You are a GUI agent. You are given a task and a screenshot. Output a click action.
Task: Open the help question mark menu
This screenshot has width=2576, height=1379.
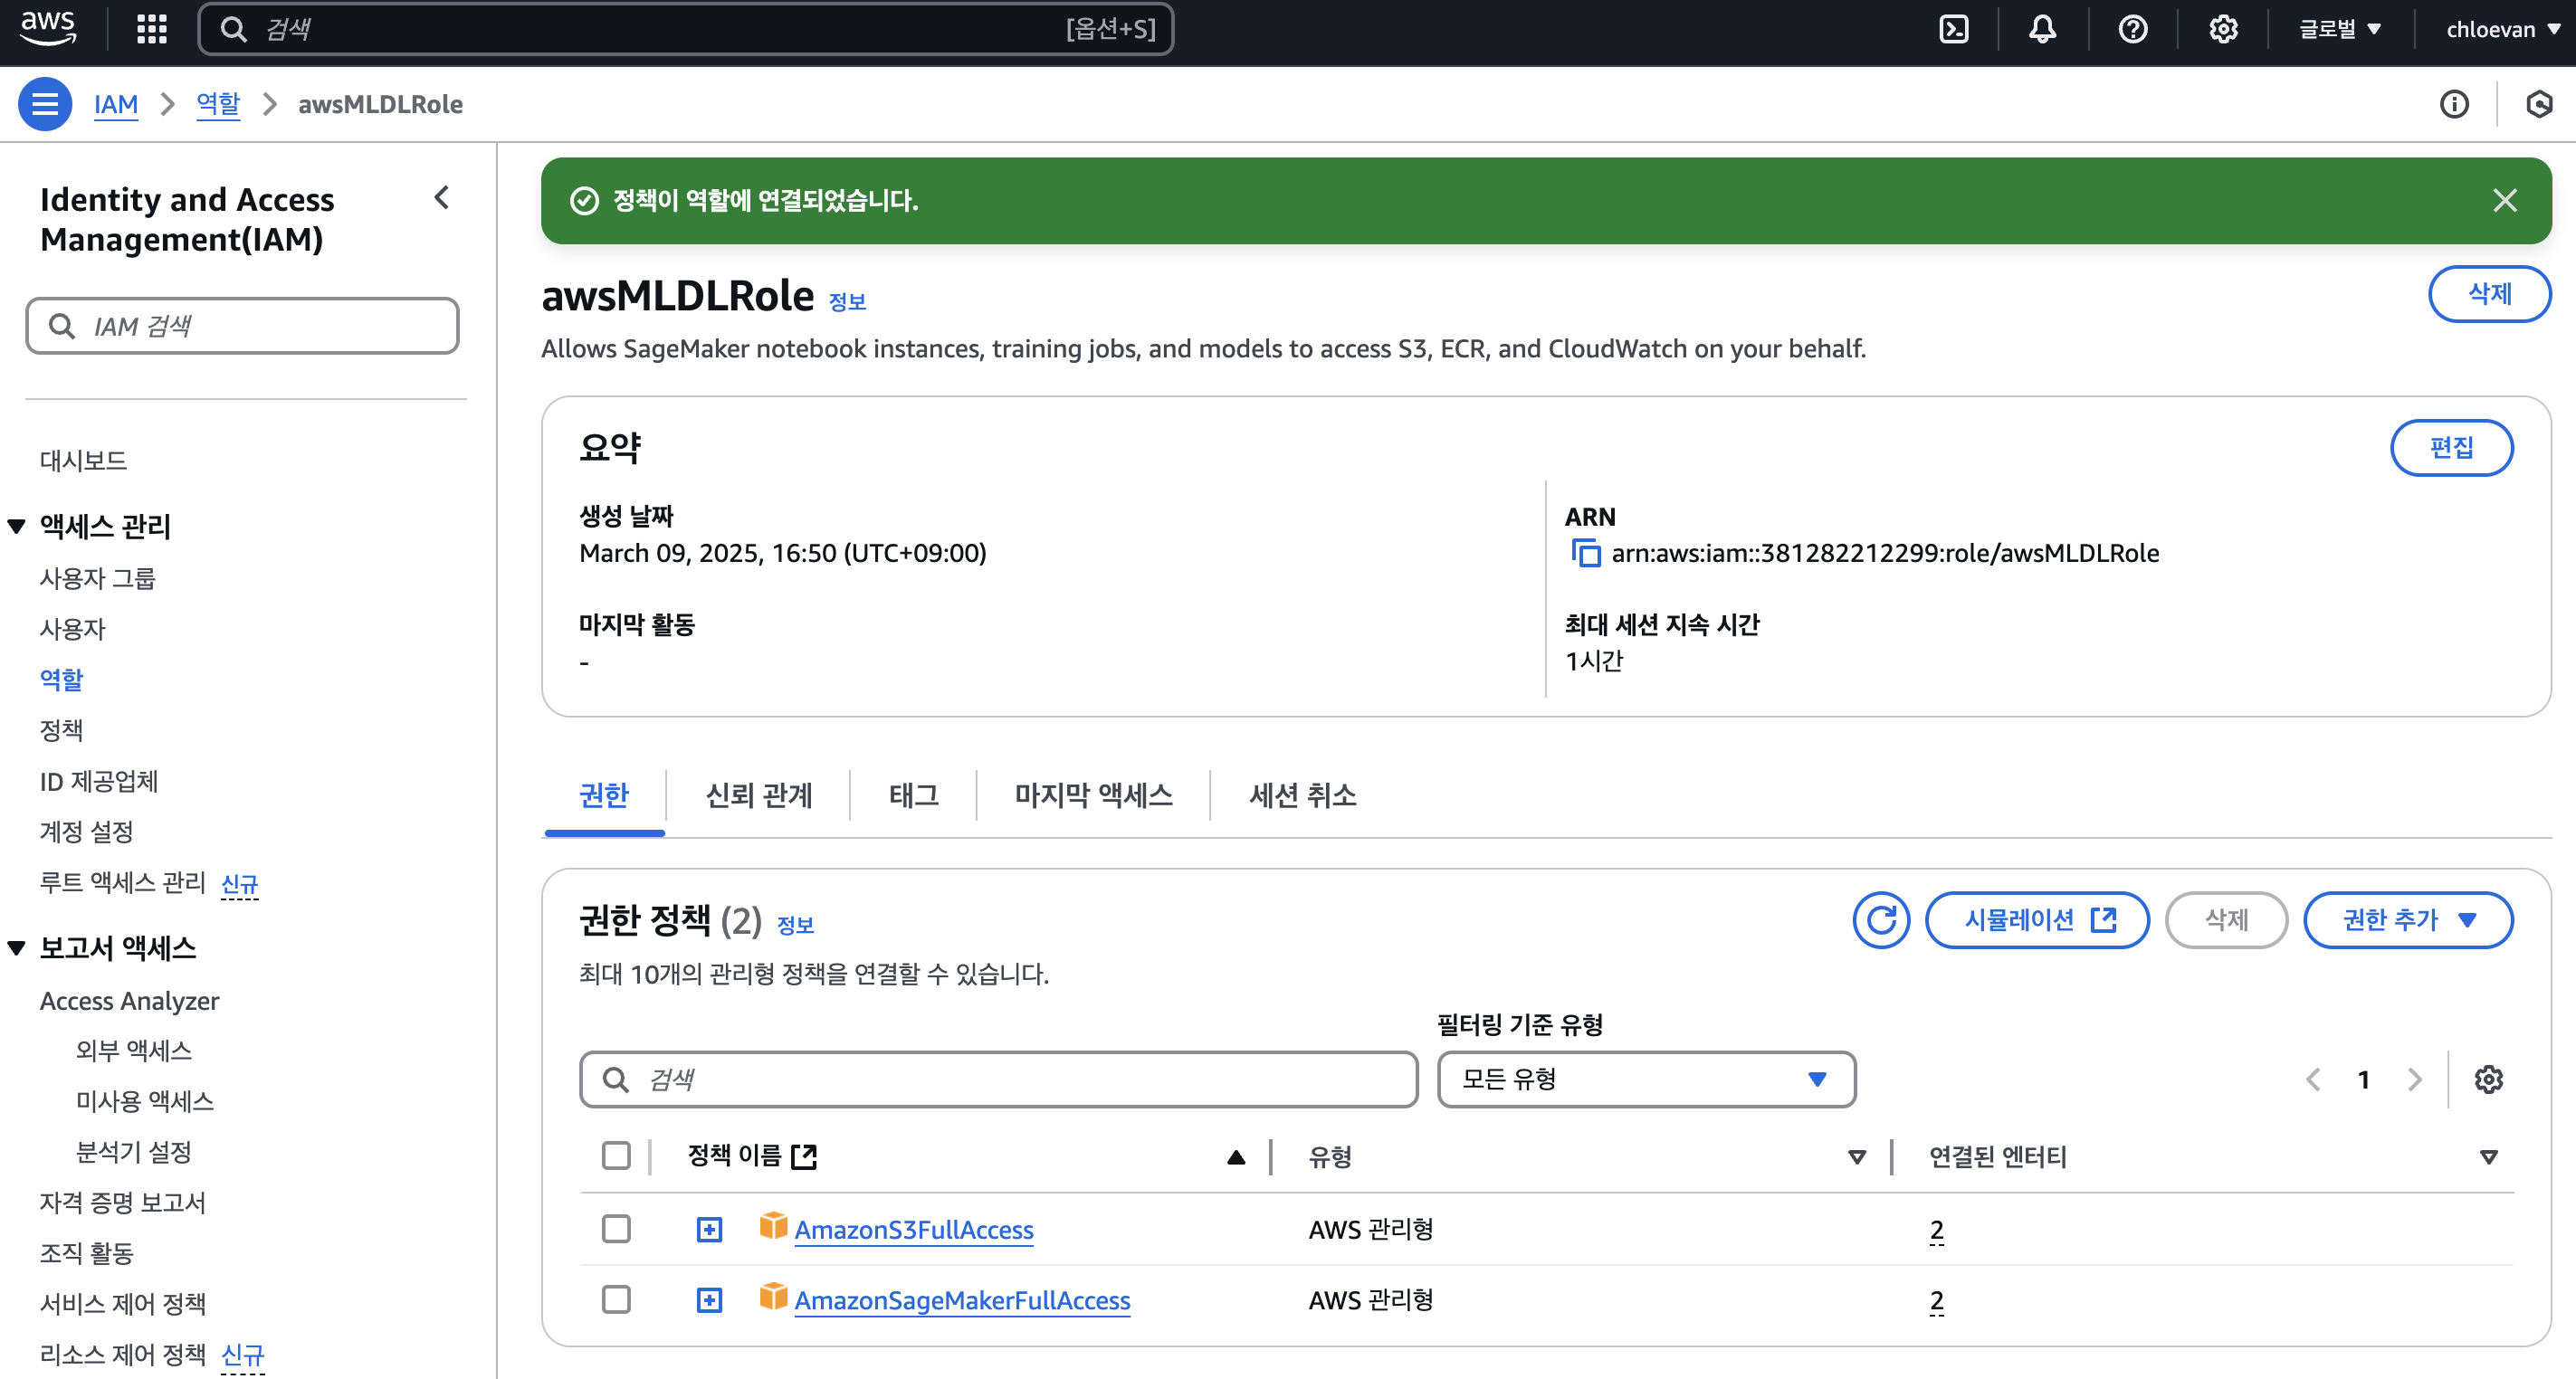[2132, 29]
